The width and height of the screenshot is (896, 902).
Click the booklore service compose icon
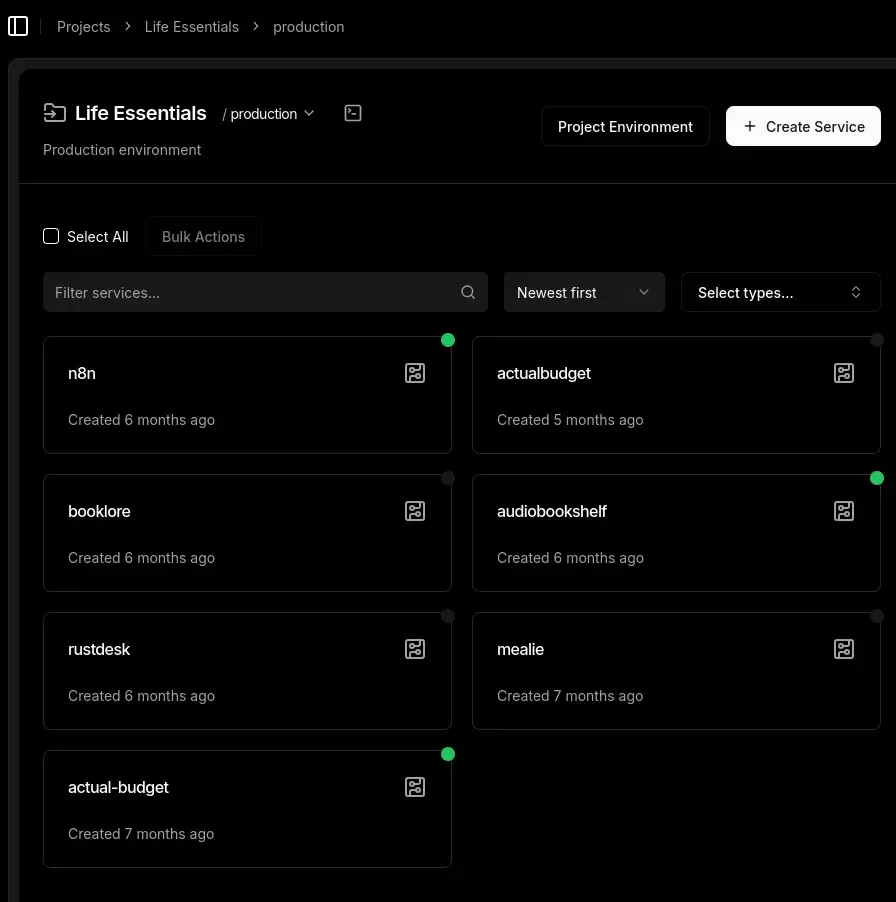(415, 511)
